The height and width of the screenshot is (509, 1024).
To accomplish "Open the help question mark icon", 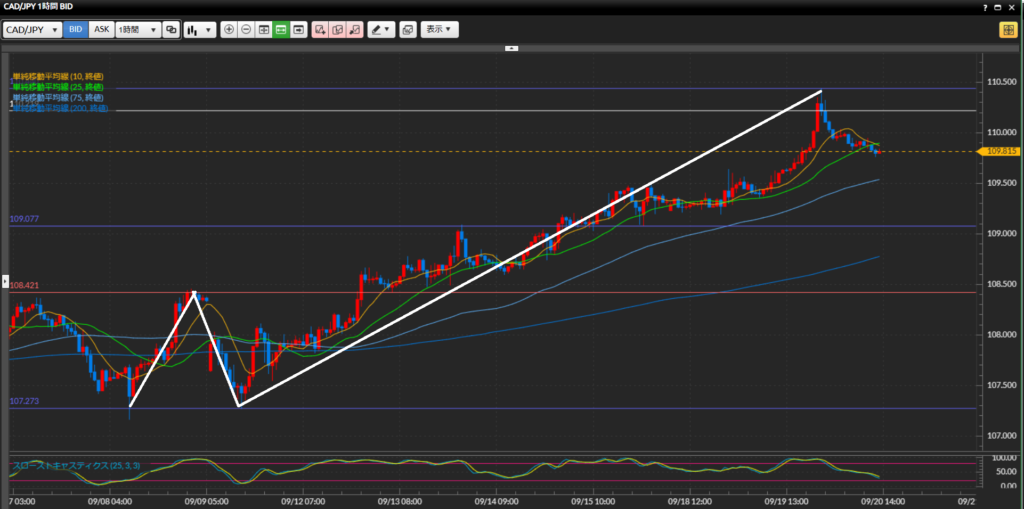I will [1001, 8].
